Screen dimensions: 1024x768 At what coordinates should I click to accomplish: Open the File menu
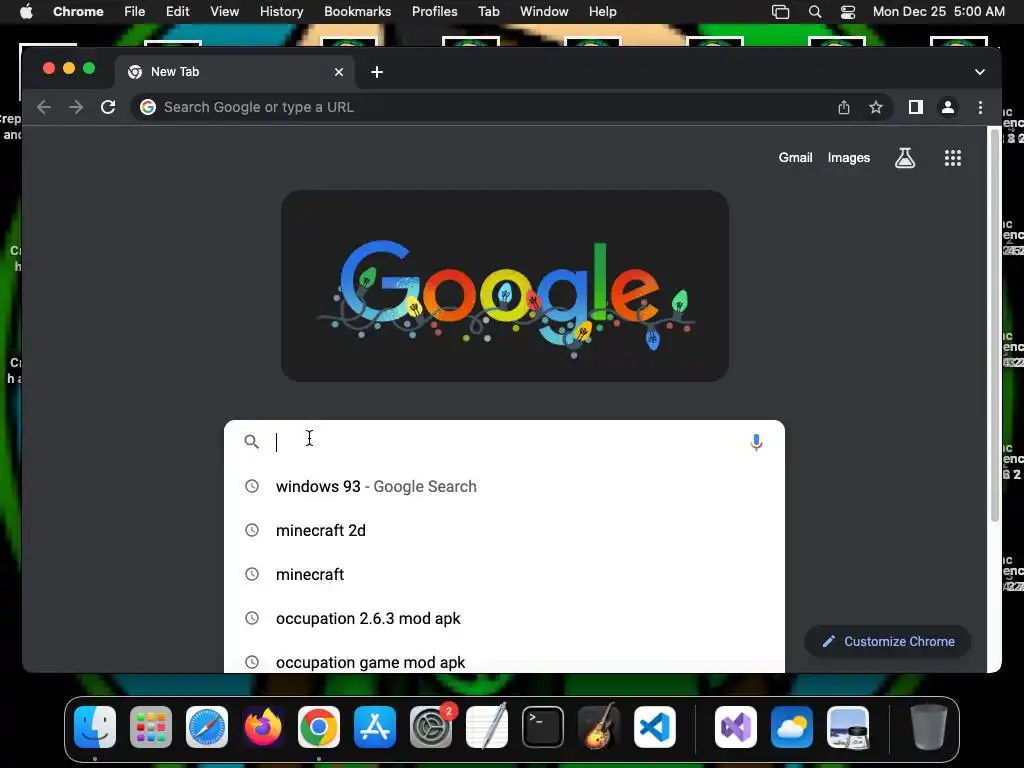pyautogui.click(x=135, y=12)
